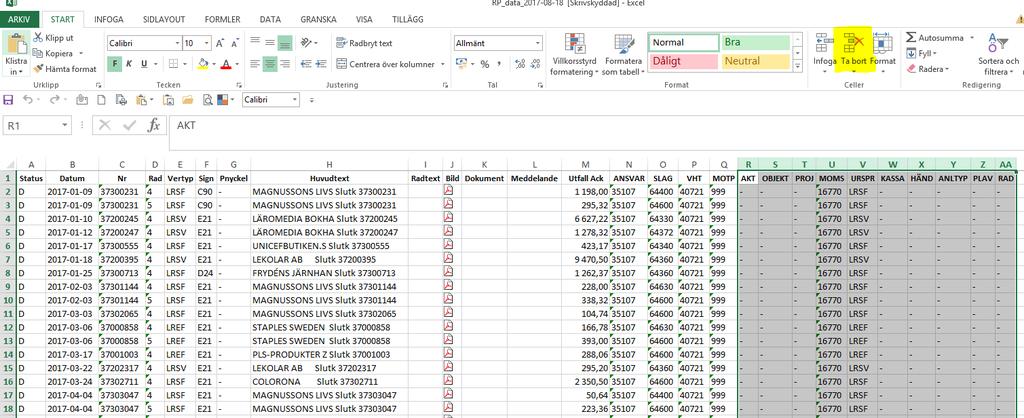Apply yellow fill color bucket
This screenshot has height=418, width=1024.
[x=203, y=64]
